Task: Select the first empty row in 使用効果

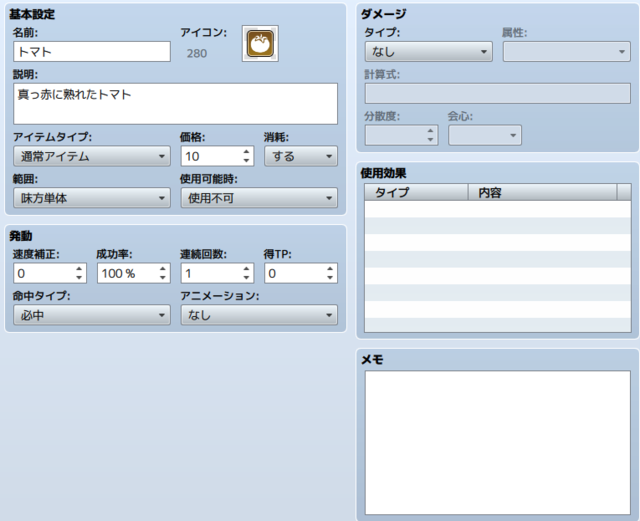Action: point(498,209)
